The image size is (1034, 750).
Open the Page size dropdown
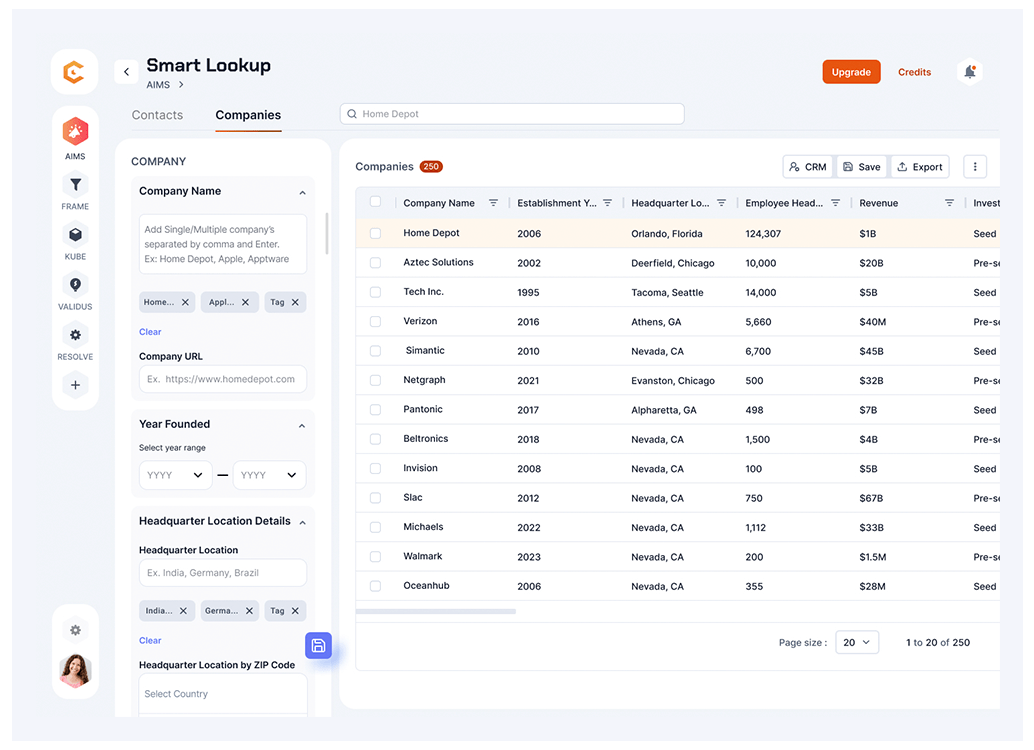pos(857,642)
